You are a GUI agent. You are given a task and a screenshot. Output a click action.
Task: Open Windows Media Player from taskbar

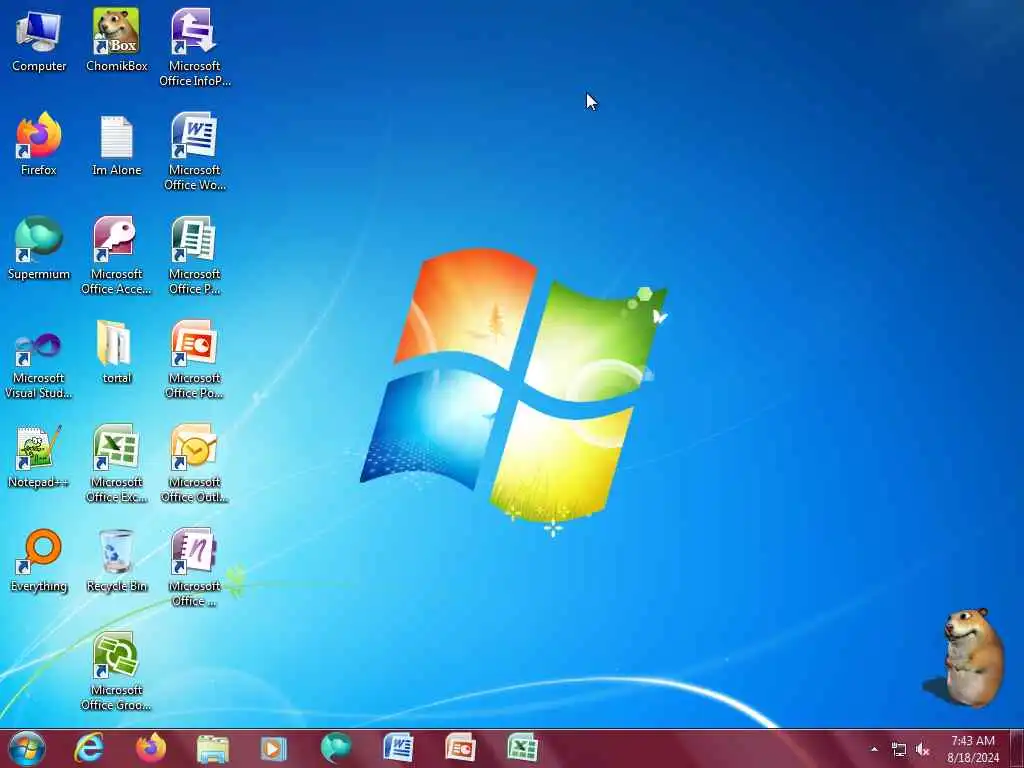pos(274,748)
